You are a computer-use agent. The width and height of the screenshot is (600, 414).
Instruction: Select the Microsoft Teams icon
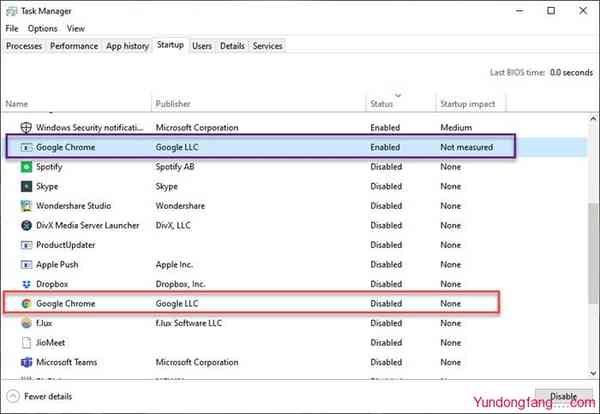coord(26,362)
